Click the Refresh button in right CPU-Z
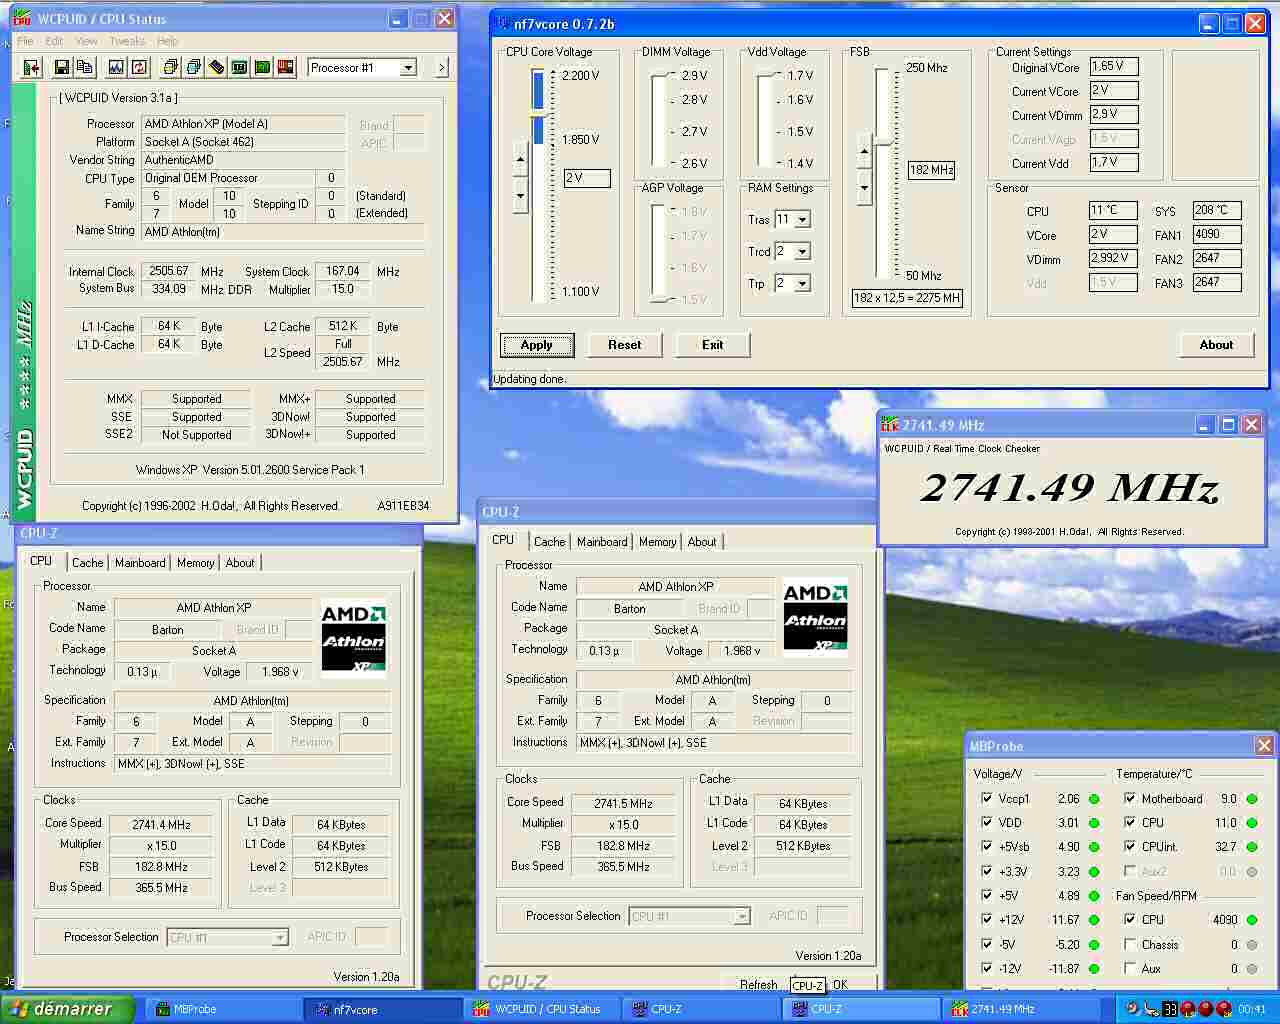This screenshot has width=1280, height=1024. [758, 985]
